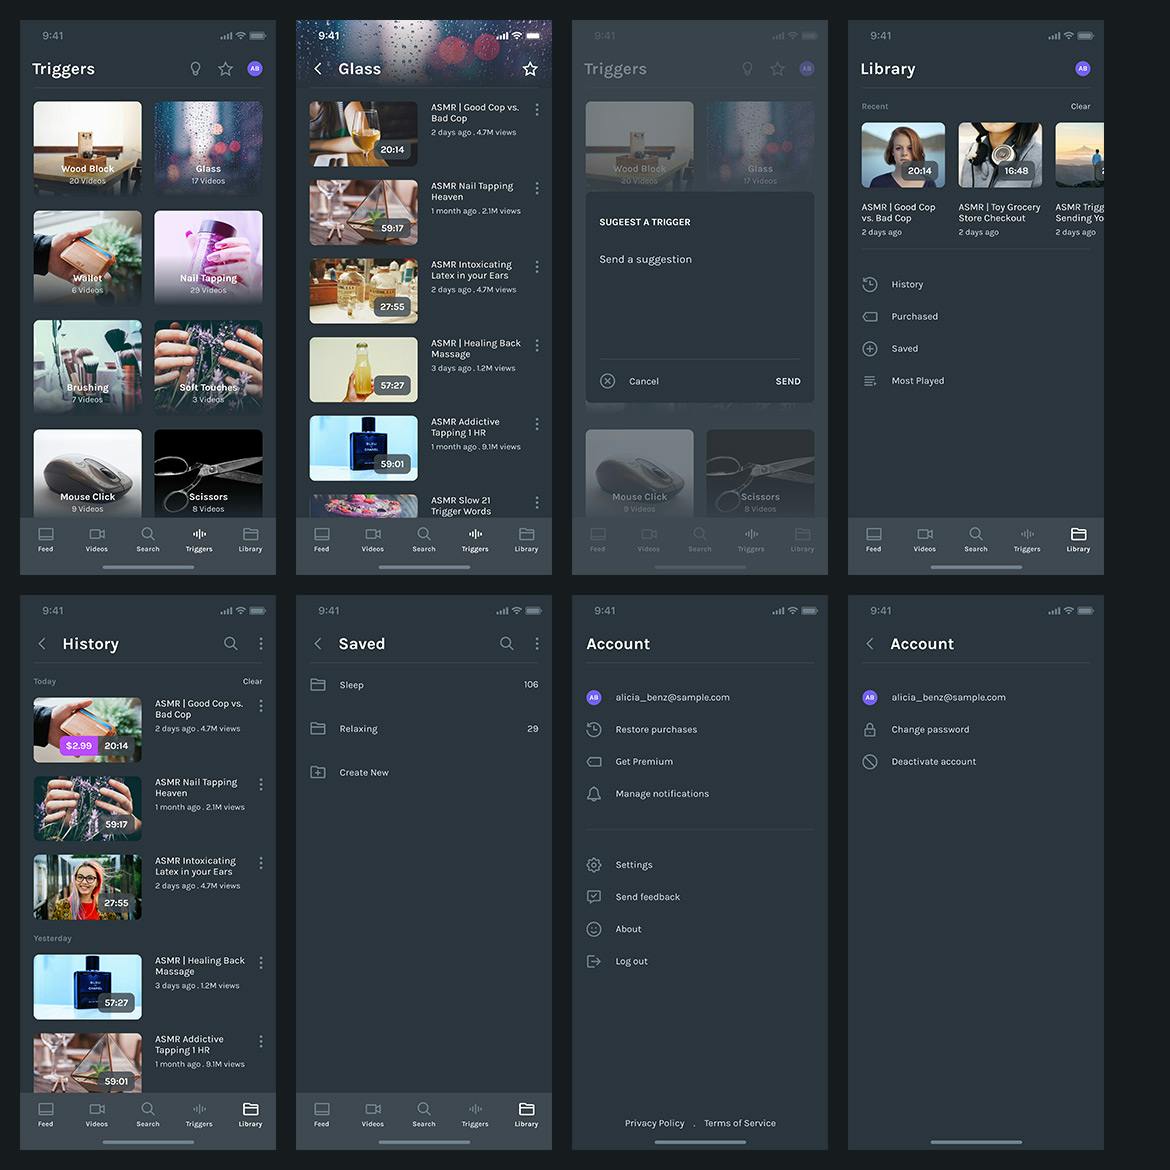
Task: Tap the search icon on Saved screen
Action: [x=507, y=643]
